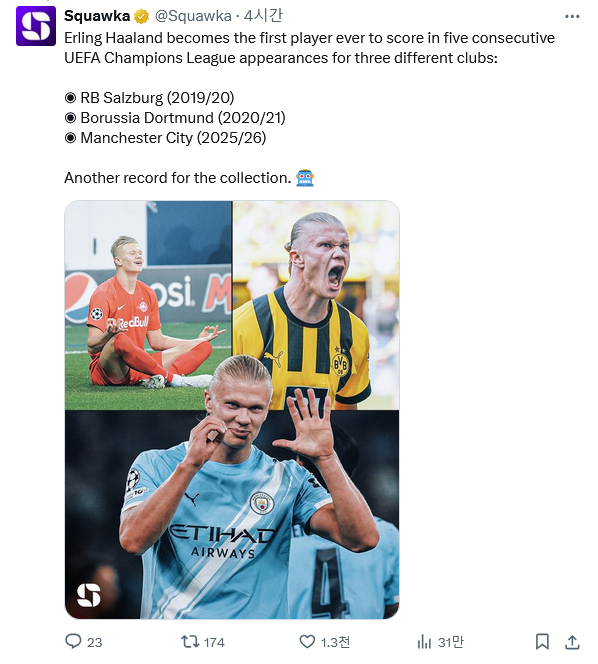Open the Squawka display name link
Image resolution: width=598 pixels, height=664 pixels.
click(x=97, y=16)
